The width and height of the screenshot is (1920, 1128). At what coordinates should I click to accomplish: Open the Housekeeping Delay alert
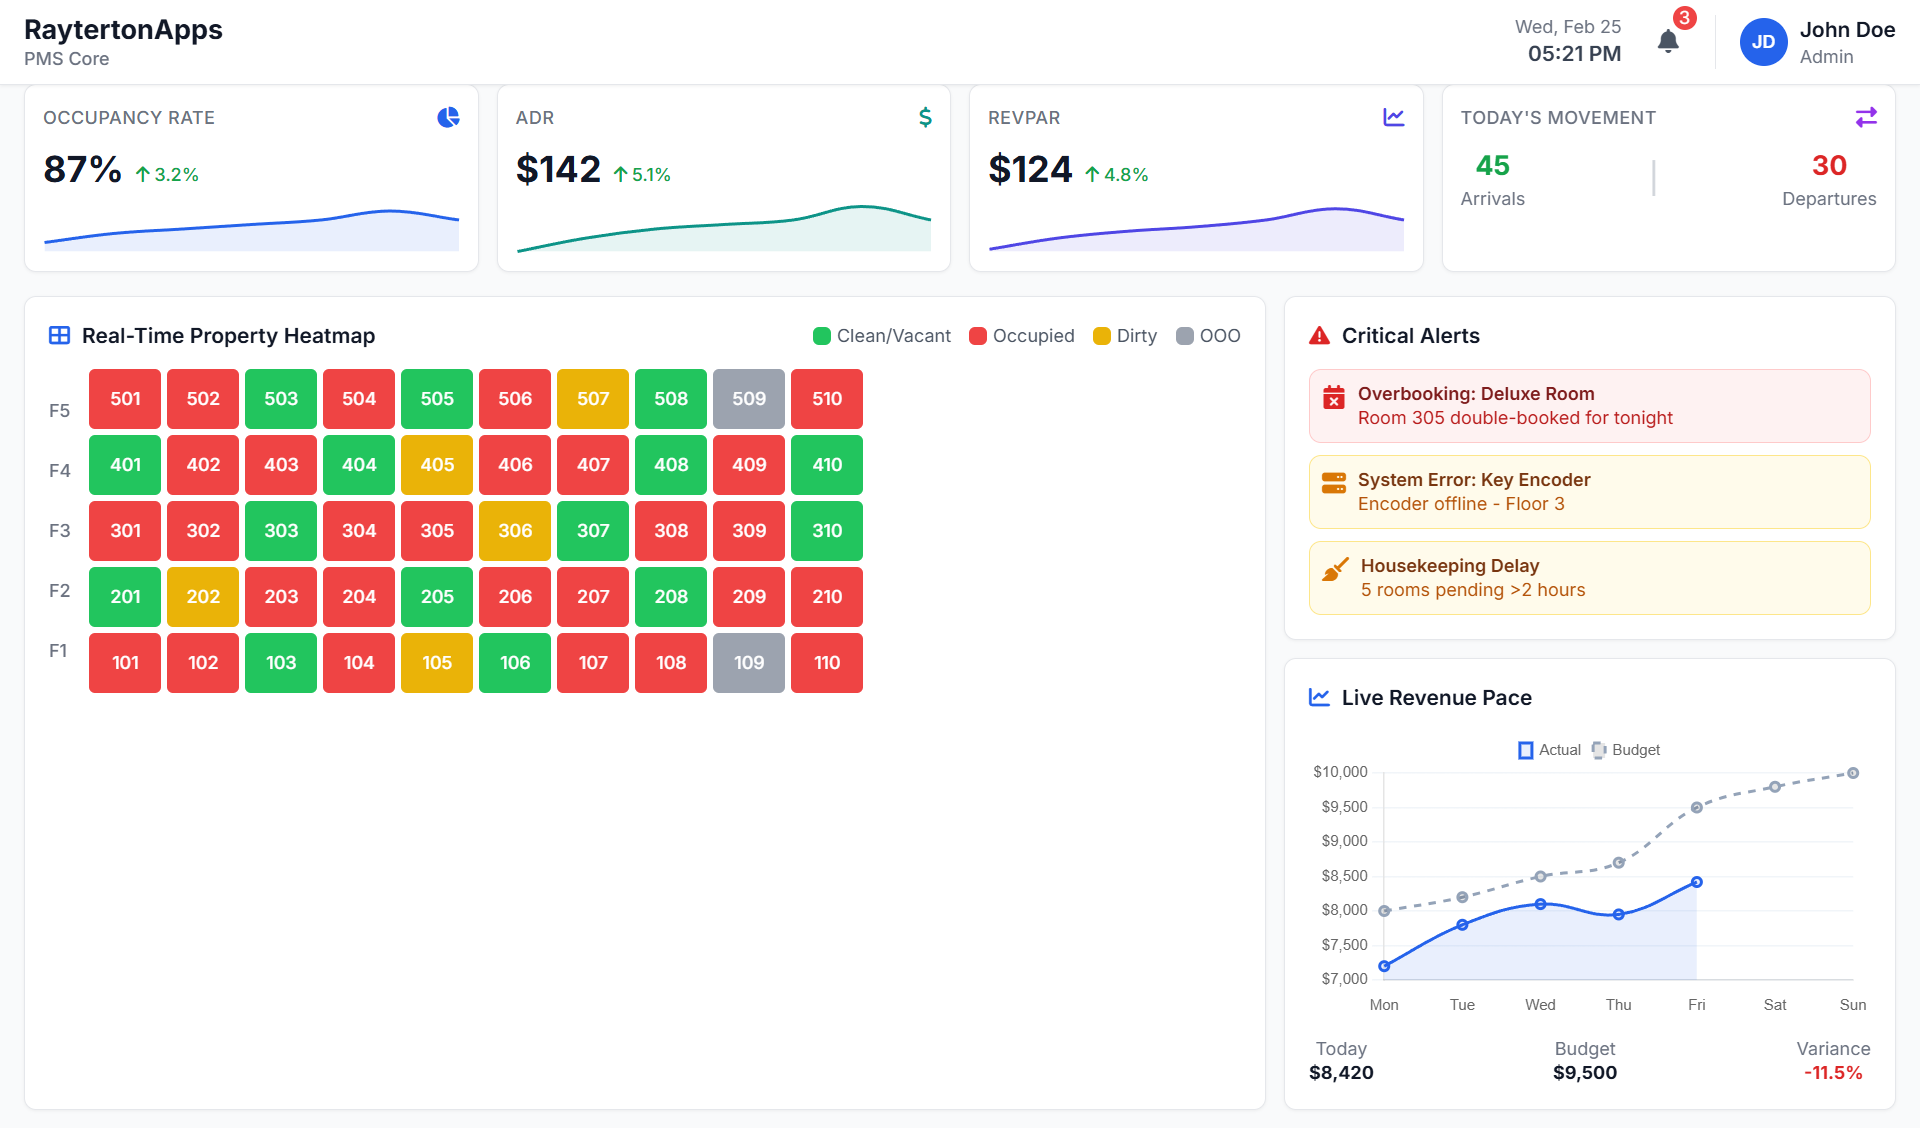coord(1588,578)
